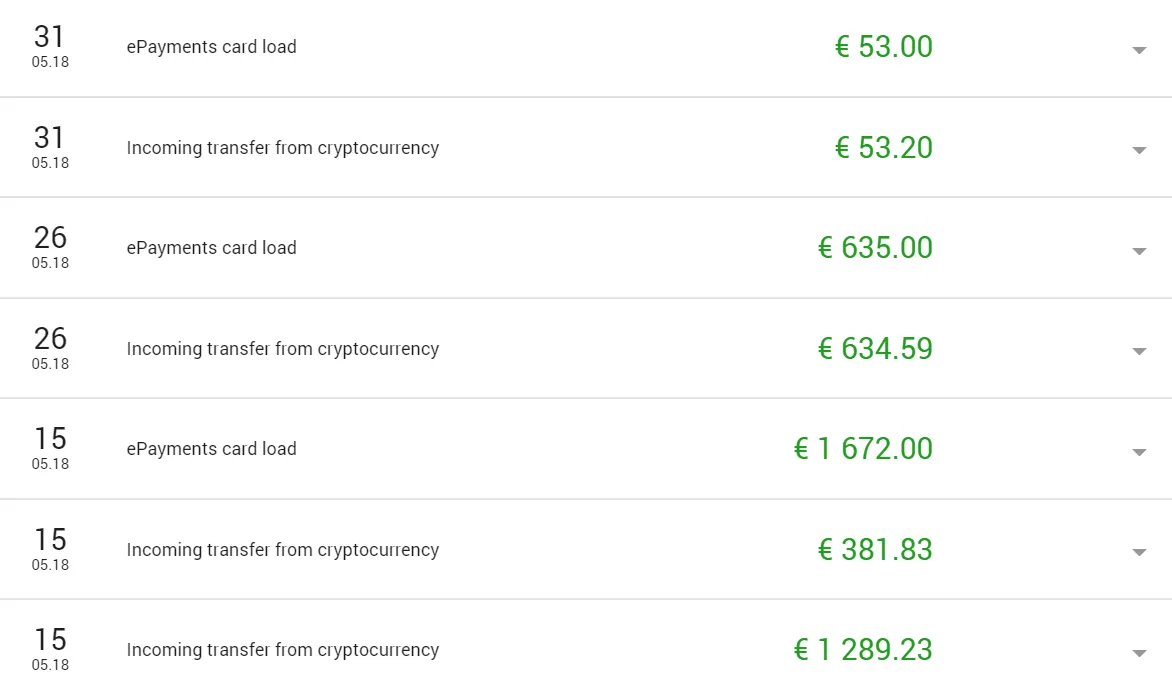Expand the € 1 289.23 transfer arrow
This screenshot has height=692, width=1172.
(x=1139, y=653)
